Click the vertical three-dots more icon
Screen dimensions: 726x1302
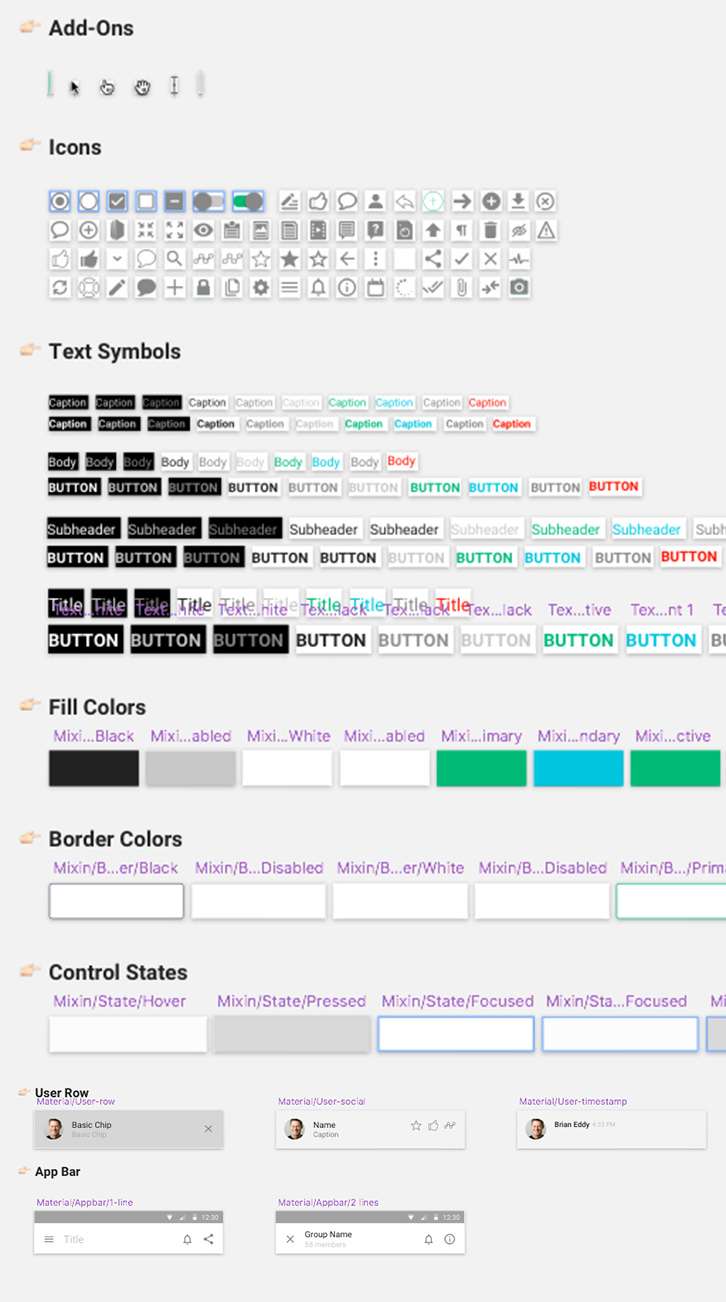[x=376, y=259]
